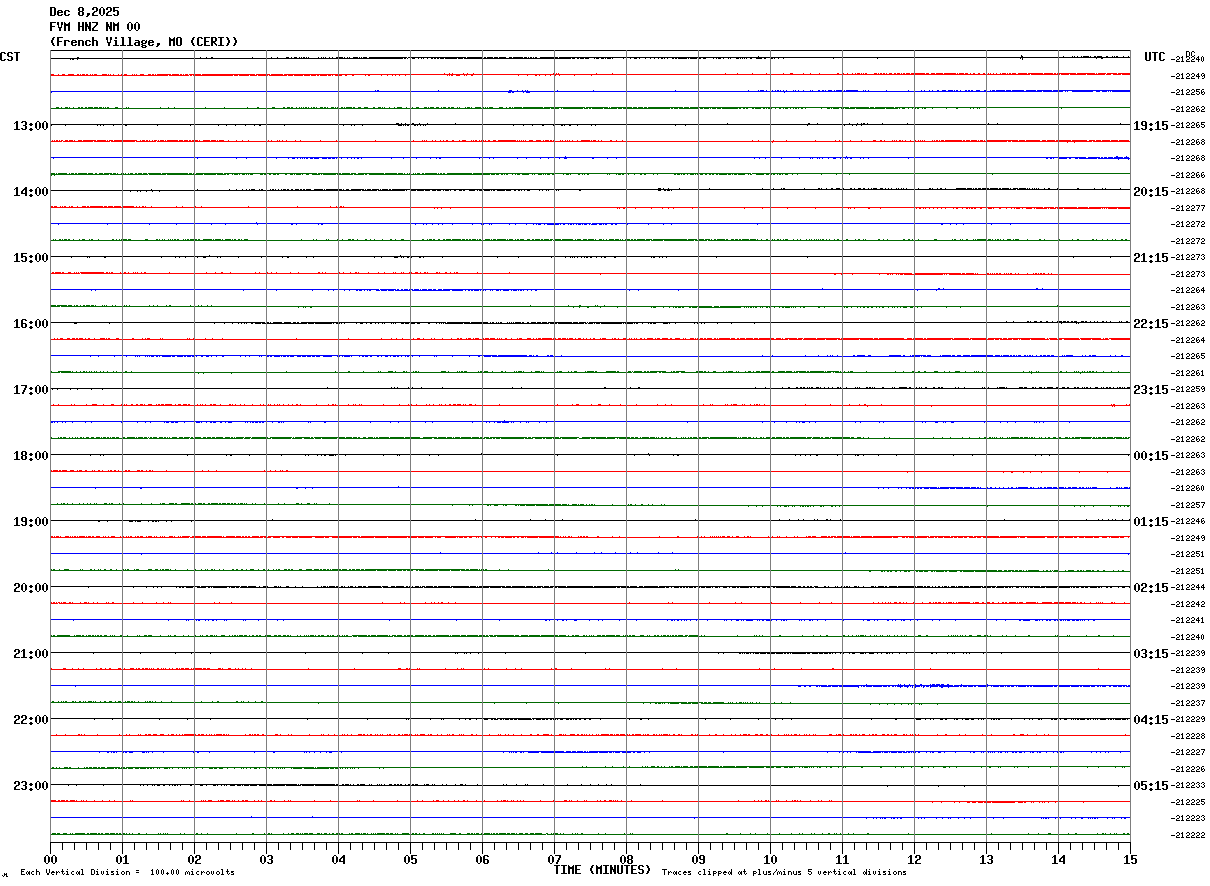Viewport: 1210px width, 886px height.
Task: Select the "15:00" CST time label
Action: (x=30, y=258)
